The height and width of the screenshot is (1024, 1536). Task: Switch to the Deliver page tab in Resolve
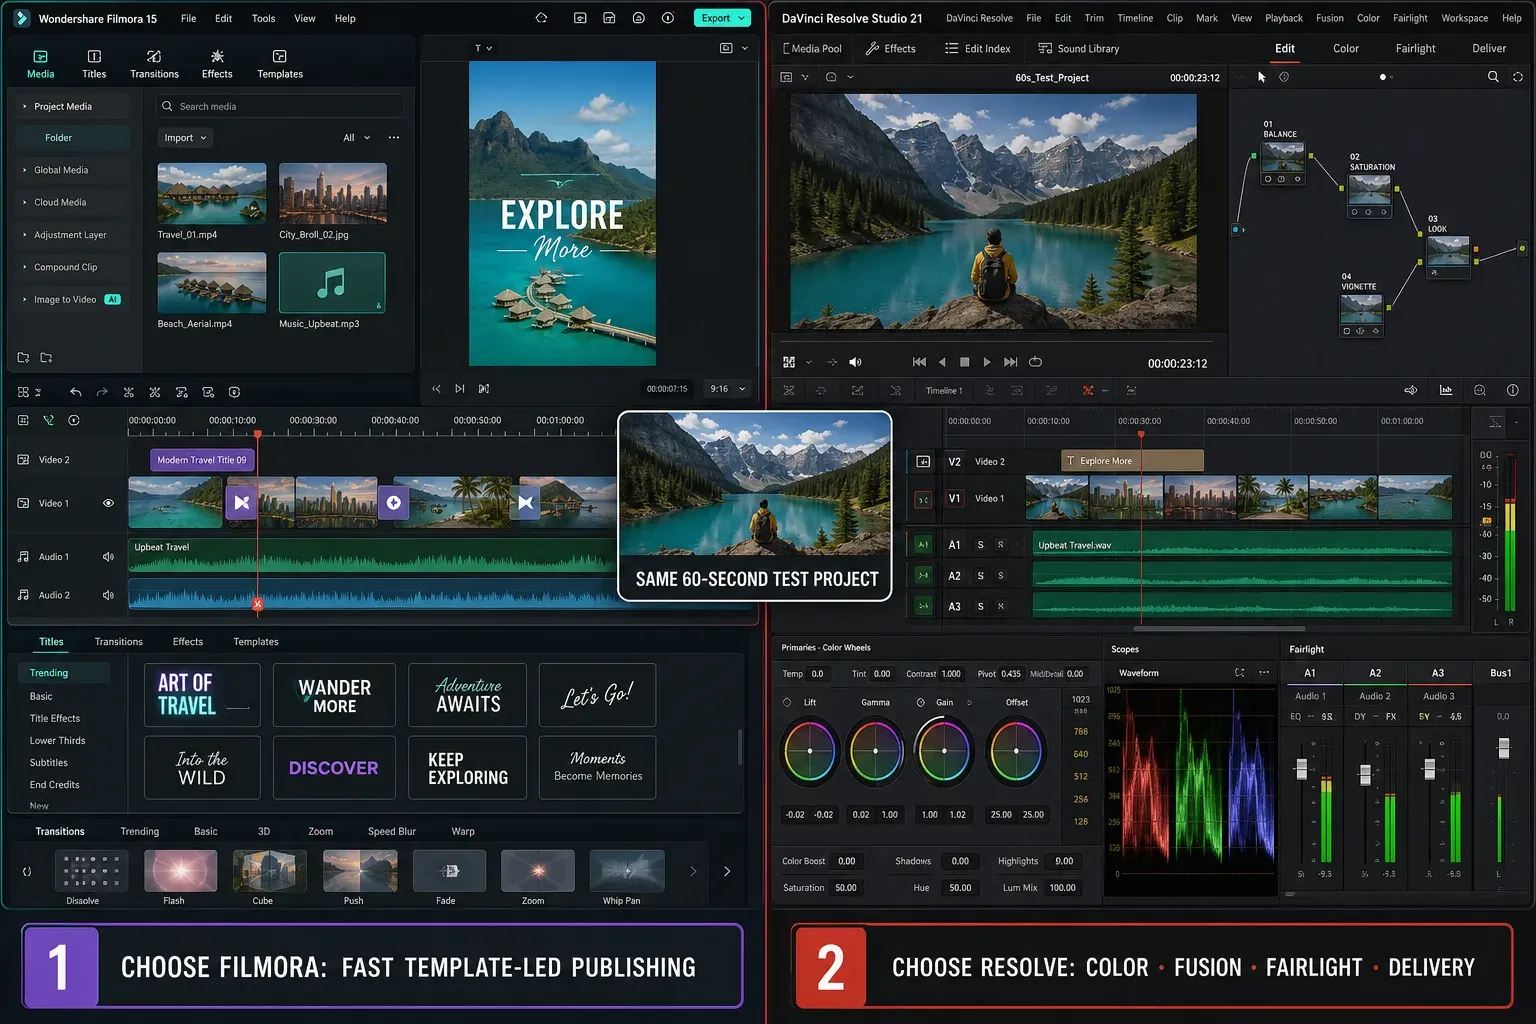pyautogui.click(x=1488, y=48)
